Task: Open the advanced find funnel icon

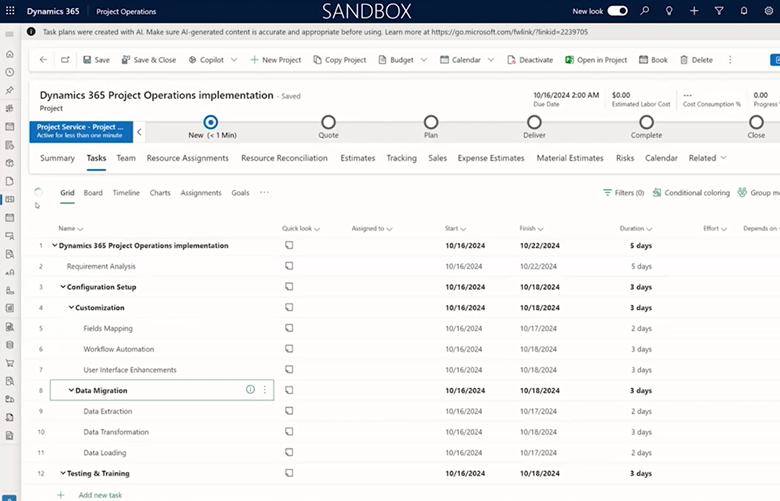Action: (719, 11)
